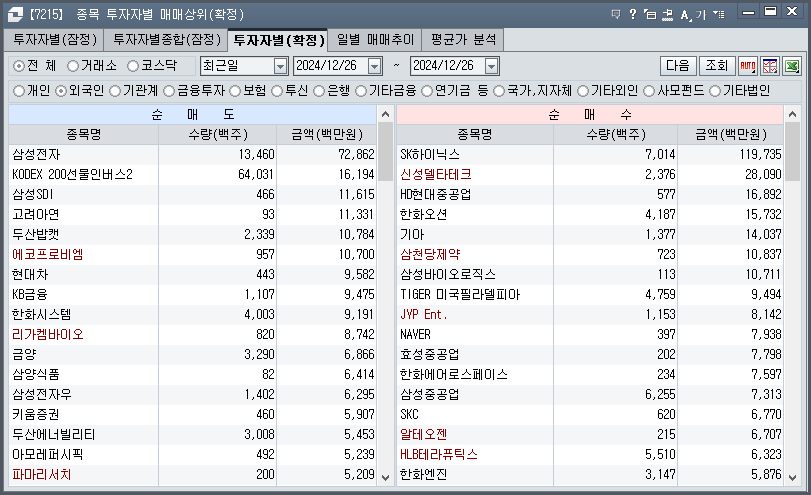Choose the 기관계 investor radio button

click(x=115, y=91)
